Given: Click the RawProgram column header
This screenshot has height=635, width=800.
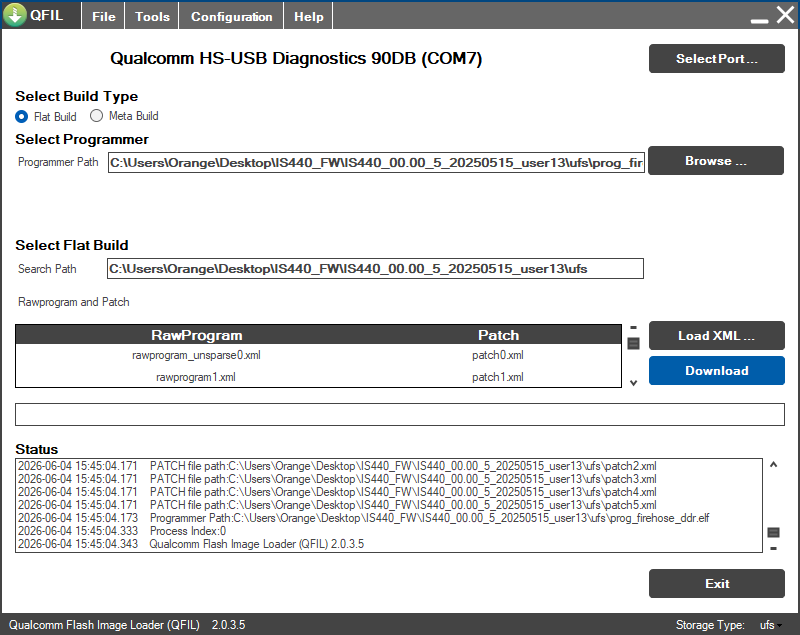Looking at the screenshot, I should 196,335.
